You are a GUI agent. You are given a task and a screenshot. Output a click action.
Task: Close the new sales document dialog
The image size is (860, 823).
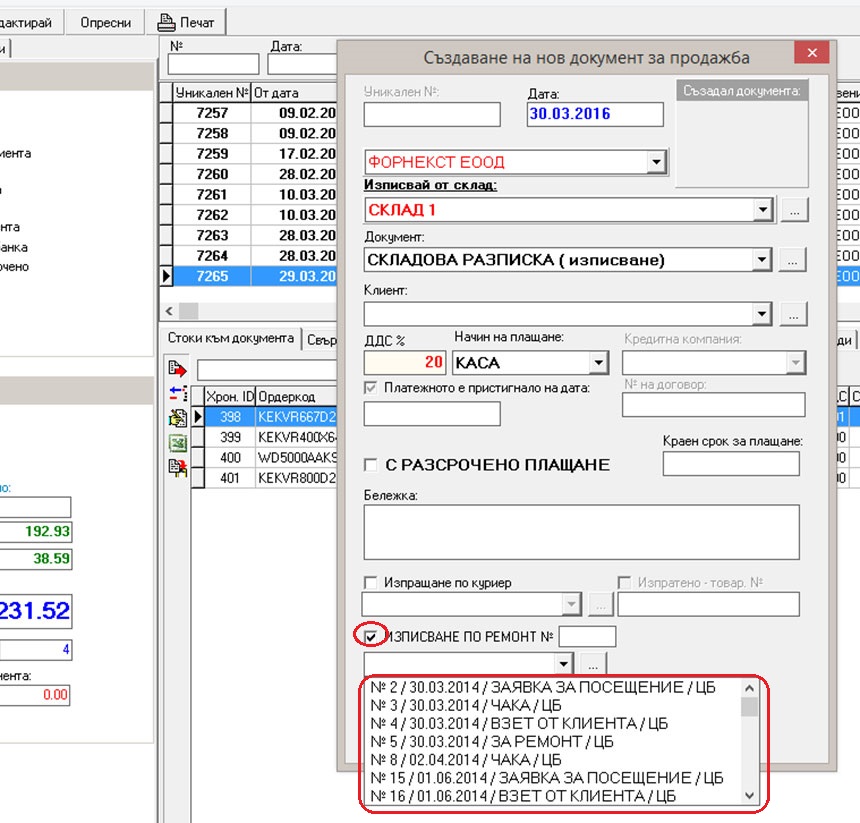pos(812,53)
